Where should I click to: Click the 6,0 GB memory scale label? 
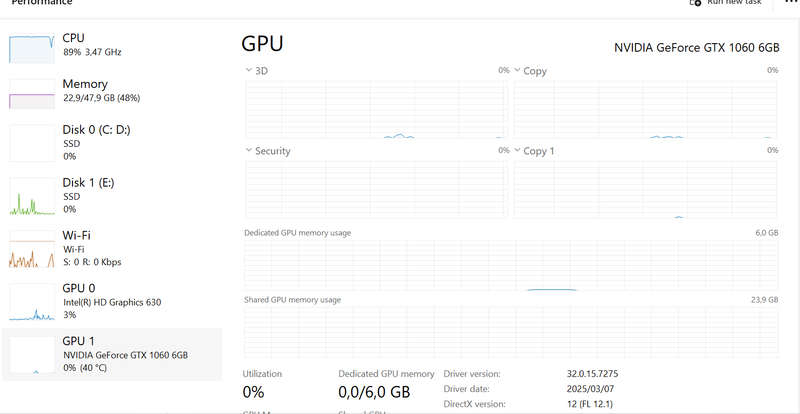[767, 233]
